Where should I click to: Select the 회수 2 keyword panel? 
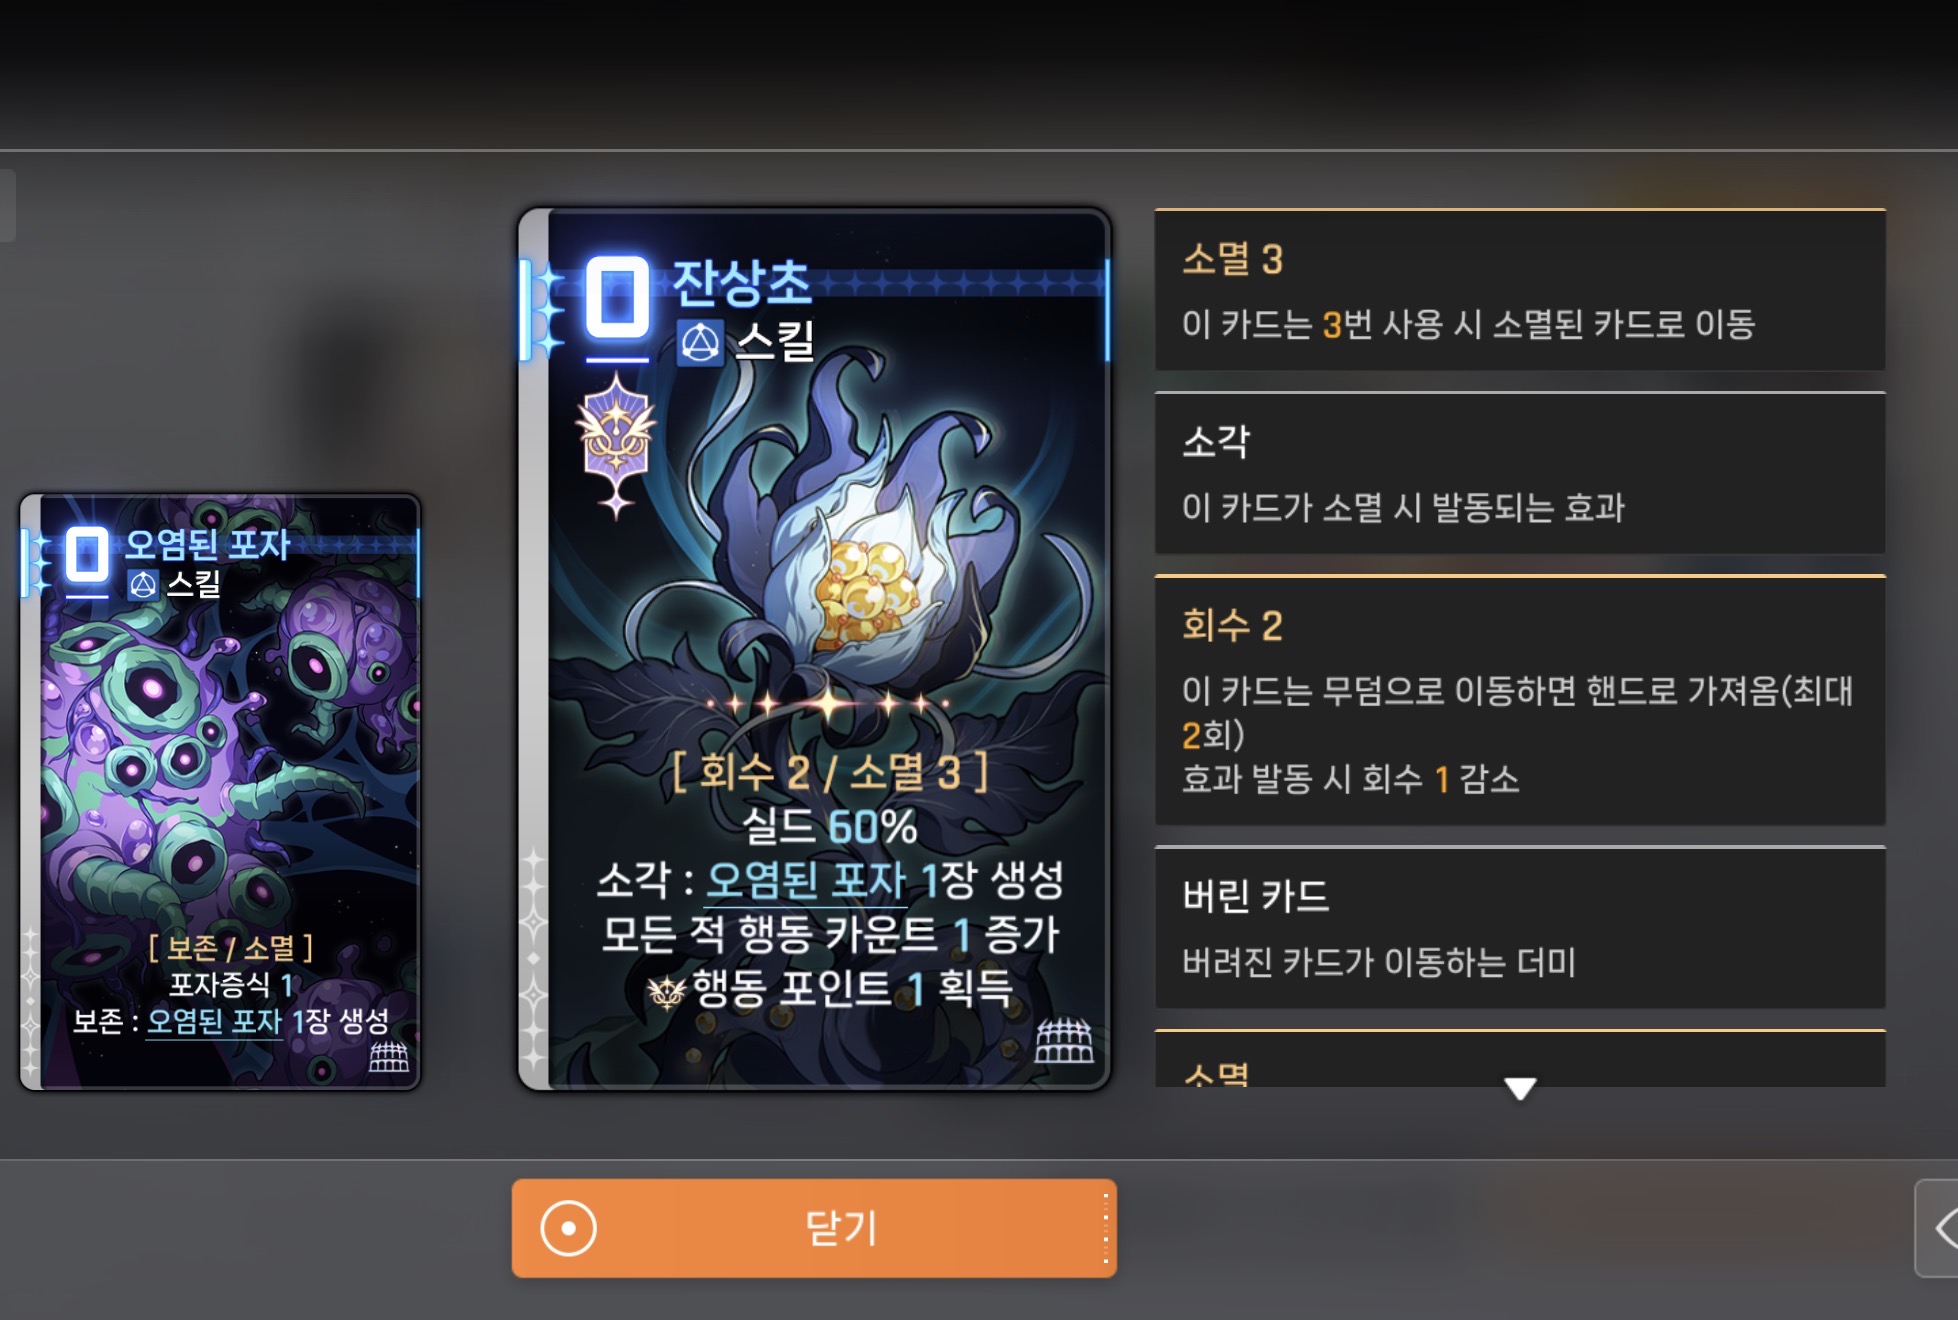coord(1520,700)
